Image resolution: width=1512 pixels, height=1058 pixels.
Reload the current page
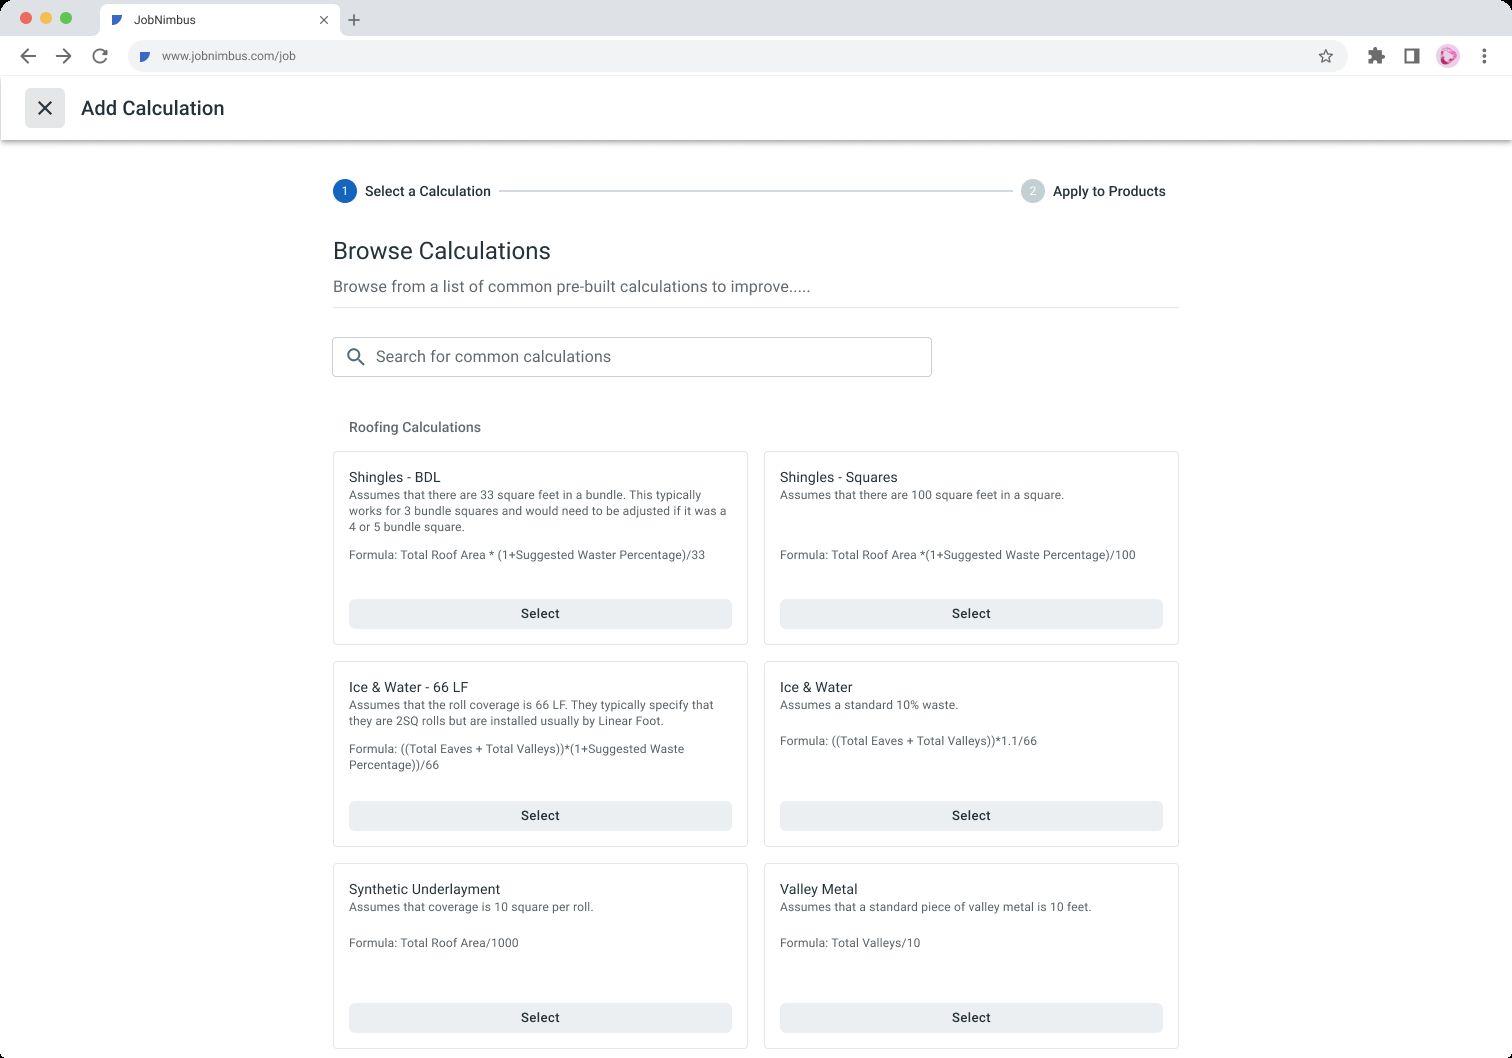tap(100, 56)
